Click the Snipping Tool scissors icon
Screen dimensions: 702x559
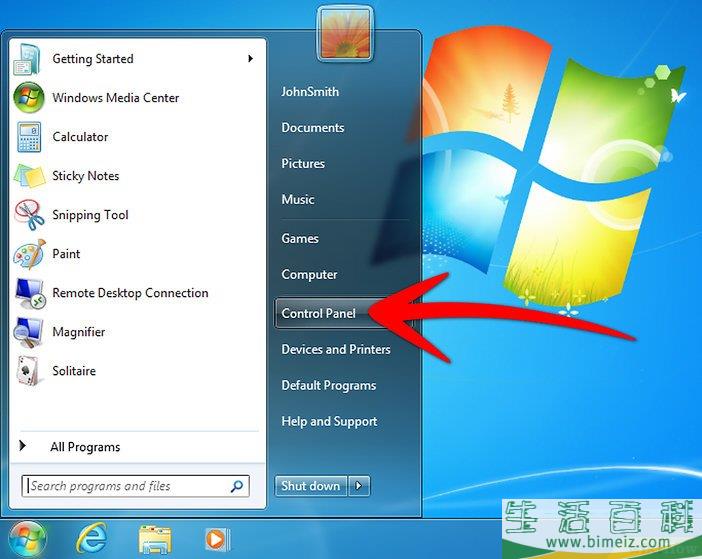(30, 215)
